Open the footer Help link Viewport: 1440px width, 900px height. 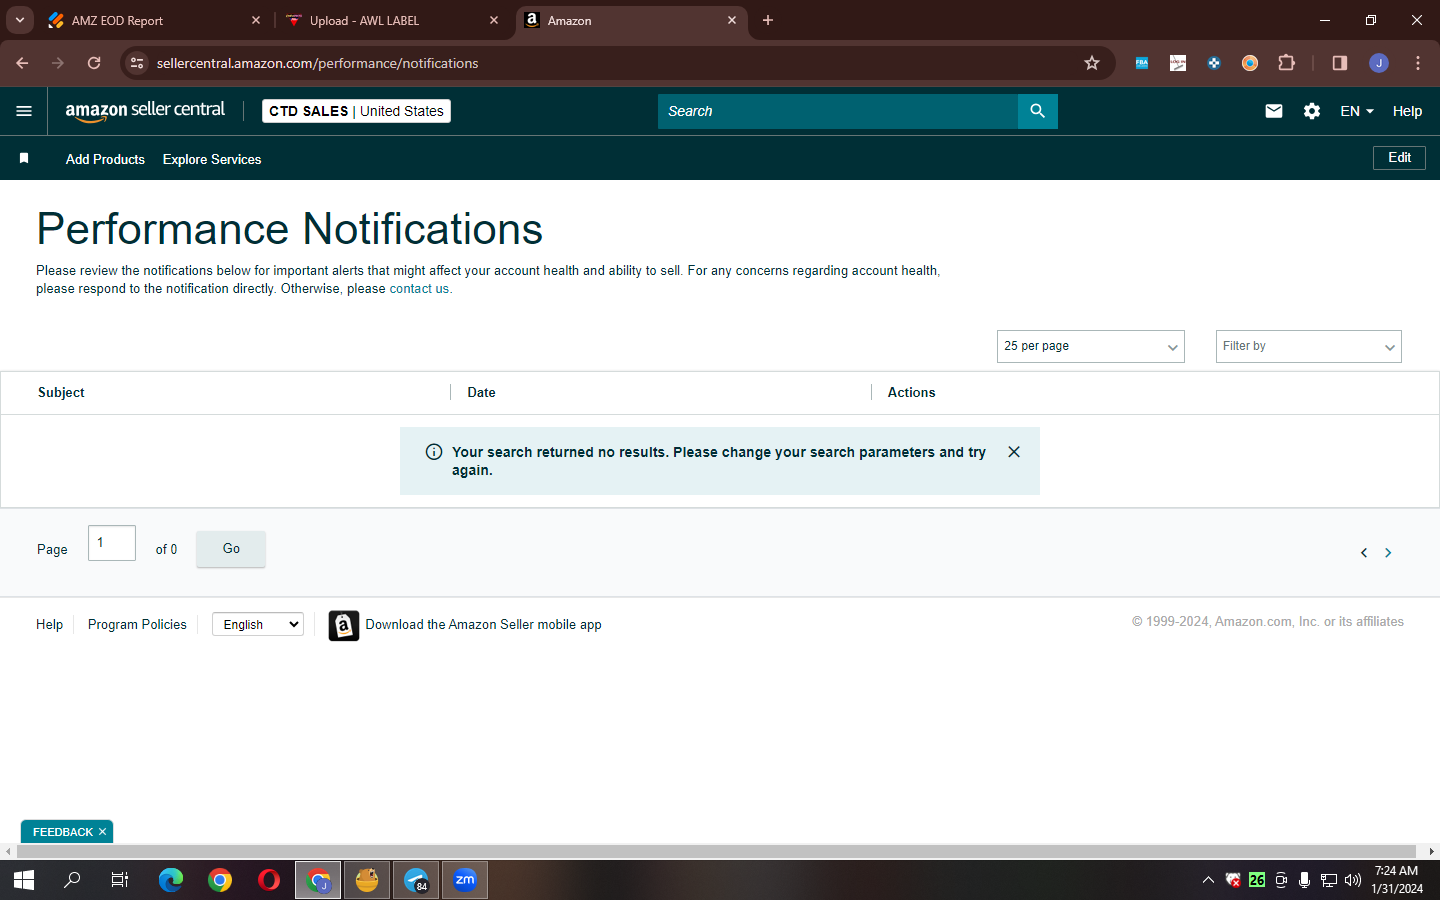coord(49,624)
